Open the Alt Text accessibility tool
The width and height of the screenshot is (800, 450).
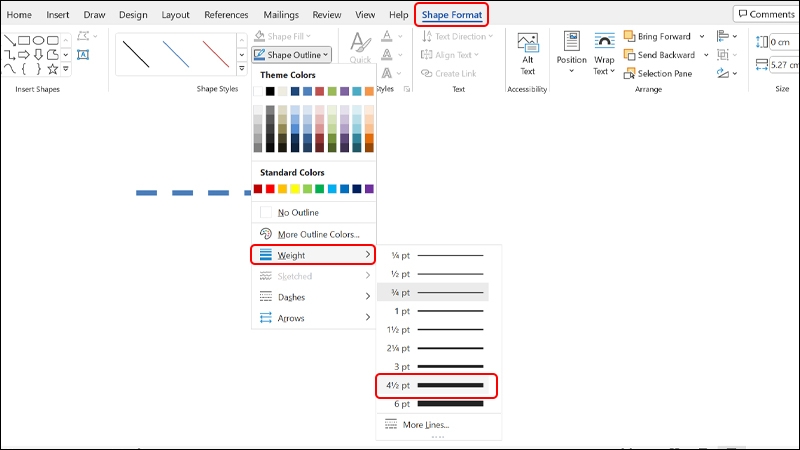[x=528, y=54]
